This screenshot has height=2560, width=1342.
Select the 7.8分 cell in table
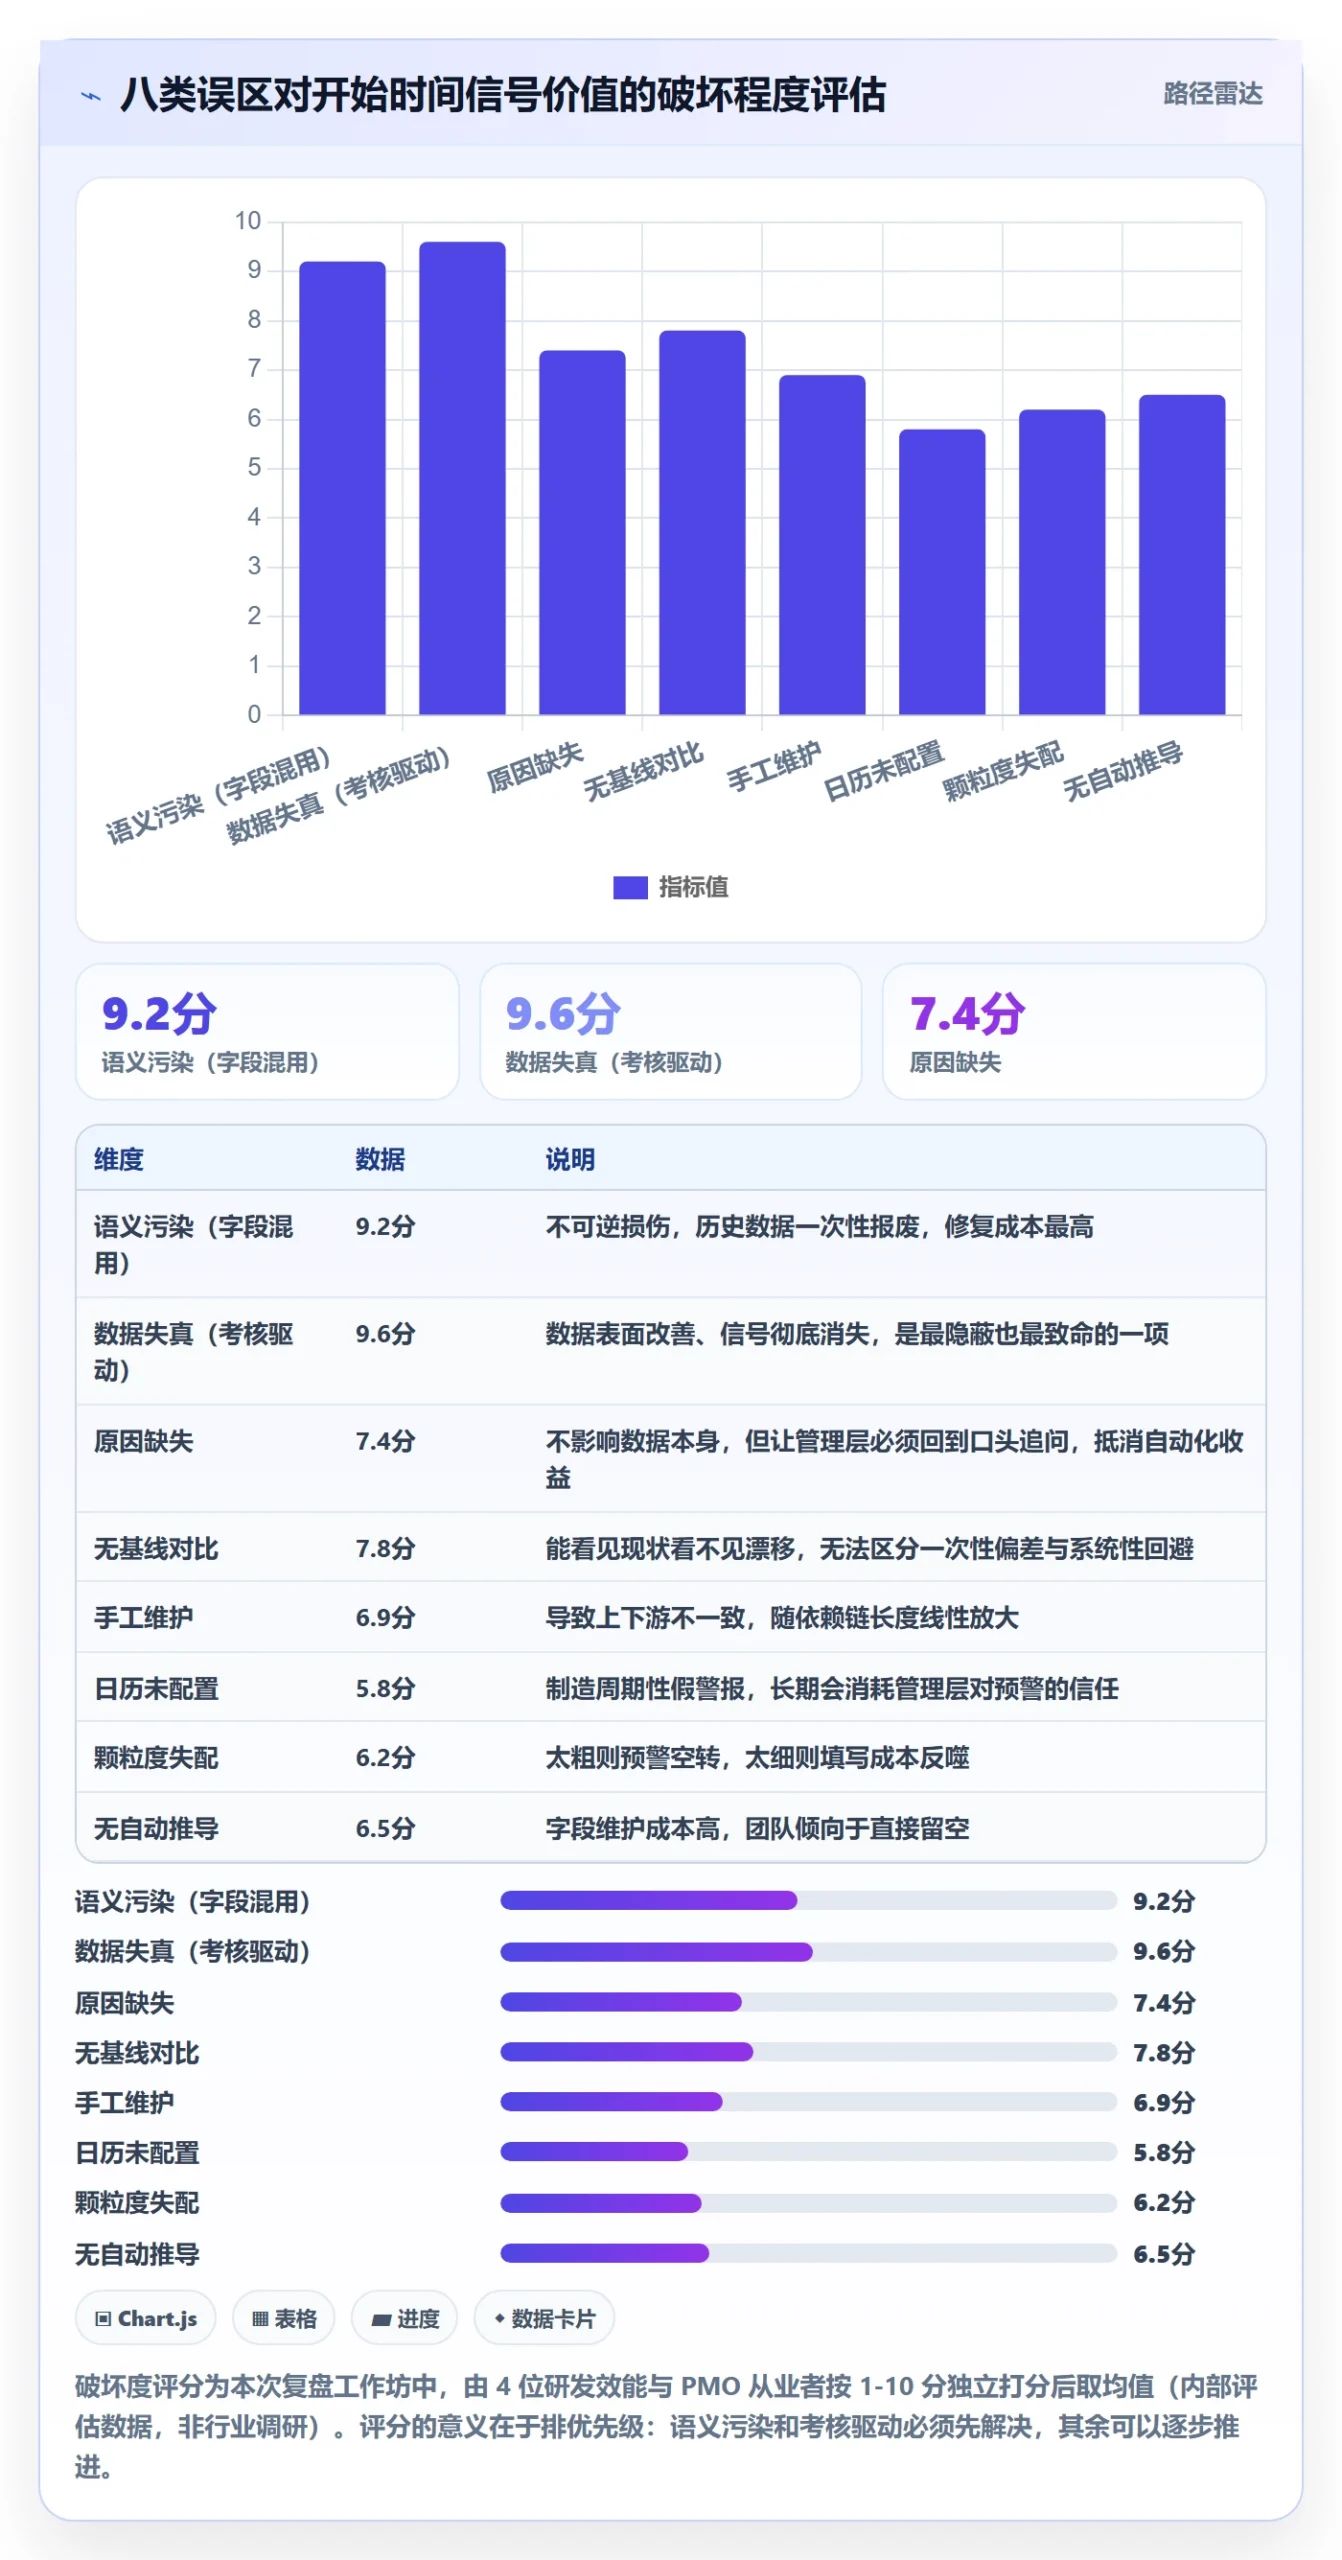385,1548
